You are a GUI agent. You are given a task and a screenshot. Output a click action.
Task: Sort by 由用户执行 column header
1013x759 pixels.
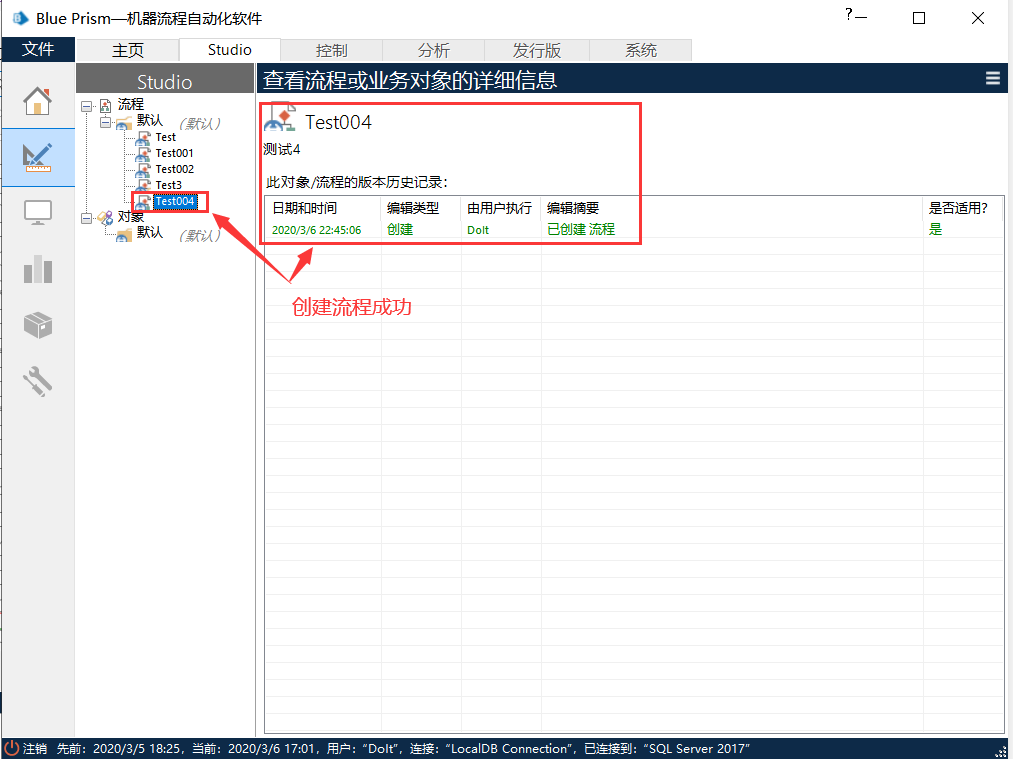501,208
